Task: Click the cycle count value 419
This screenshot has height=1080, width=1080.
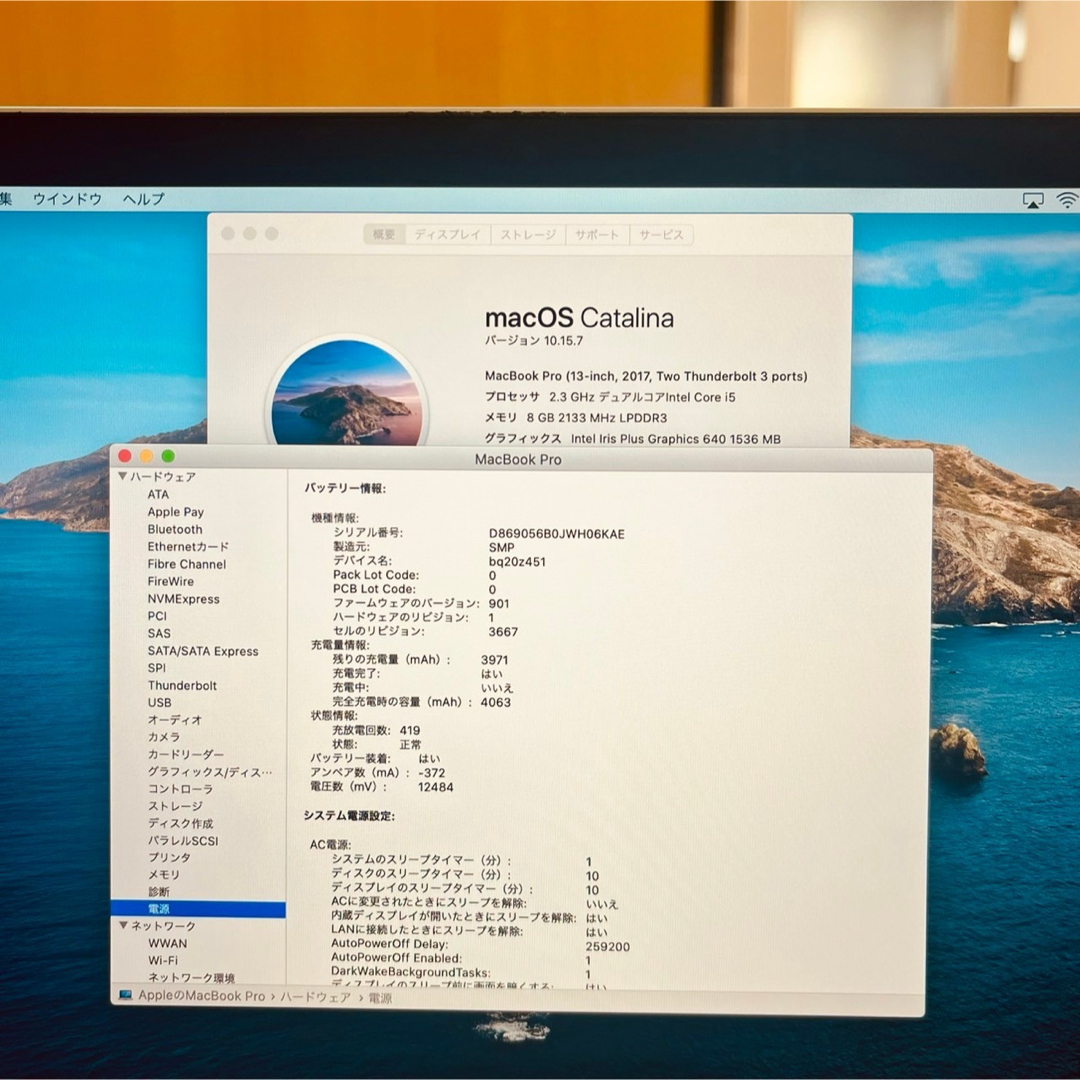Action: [x=410, y=730]
